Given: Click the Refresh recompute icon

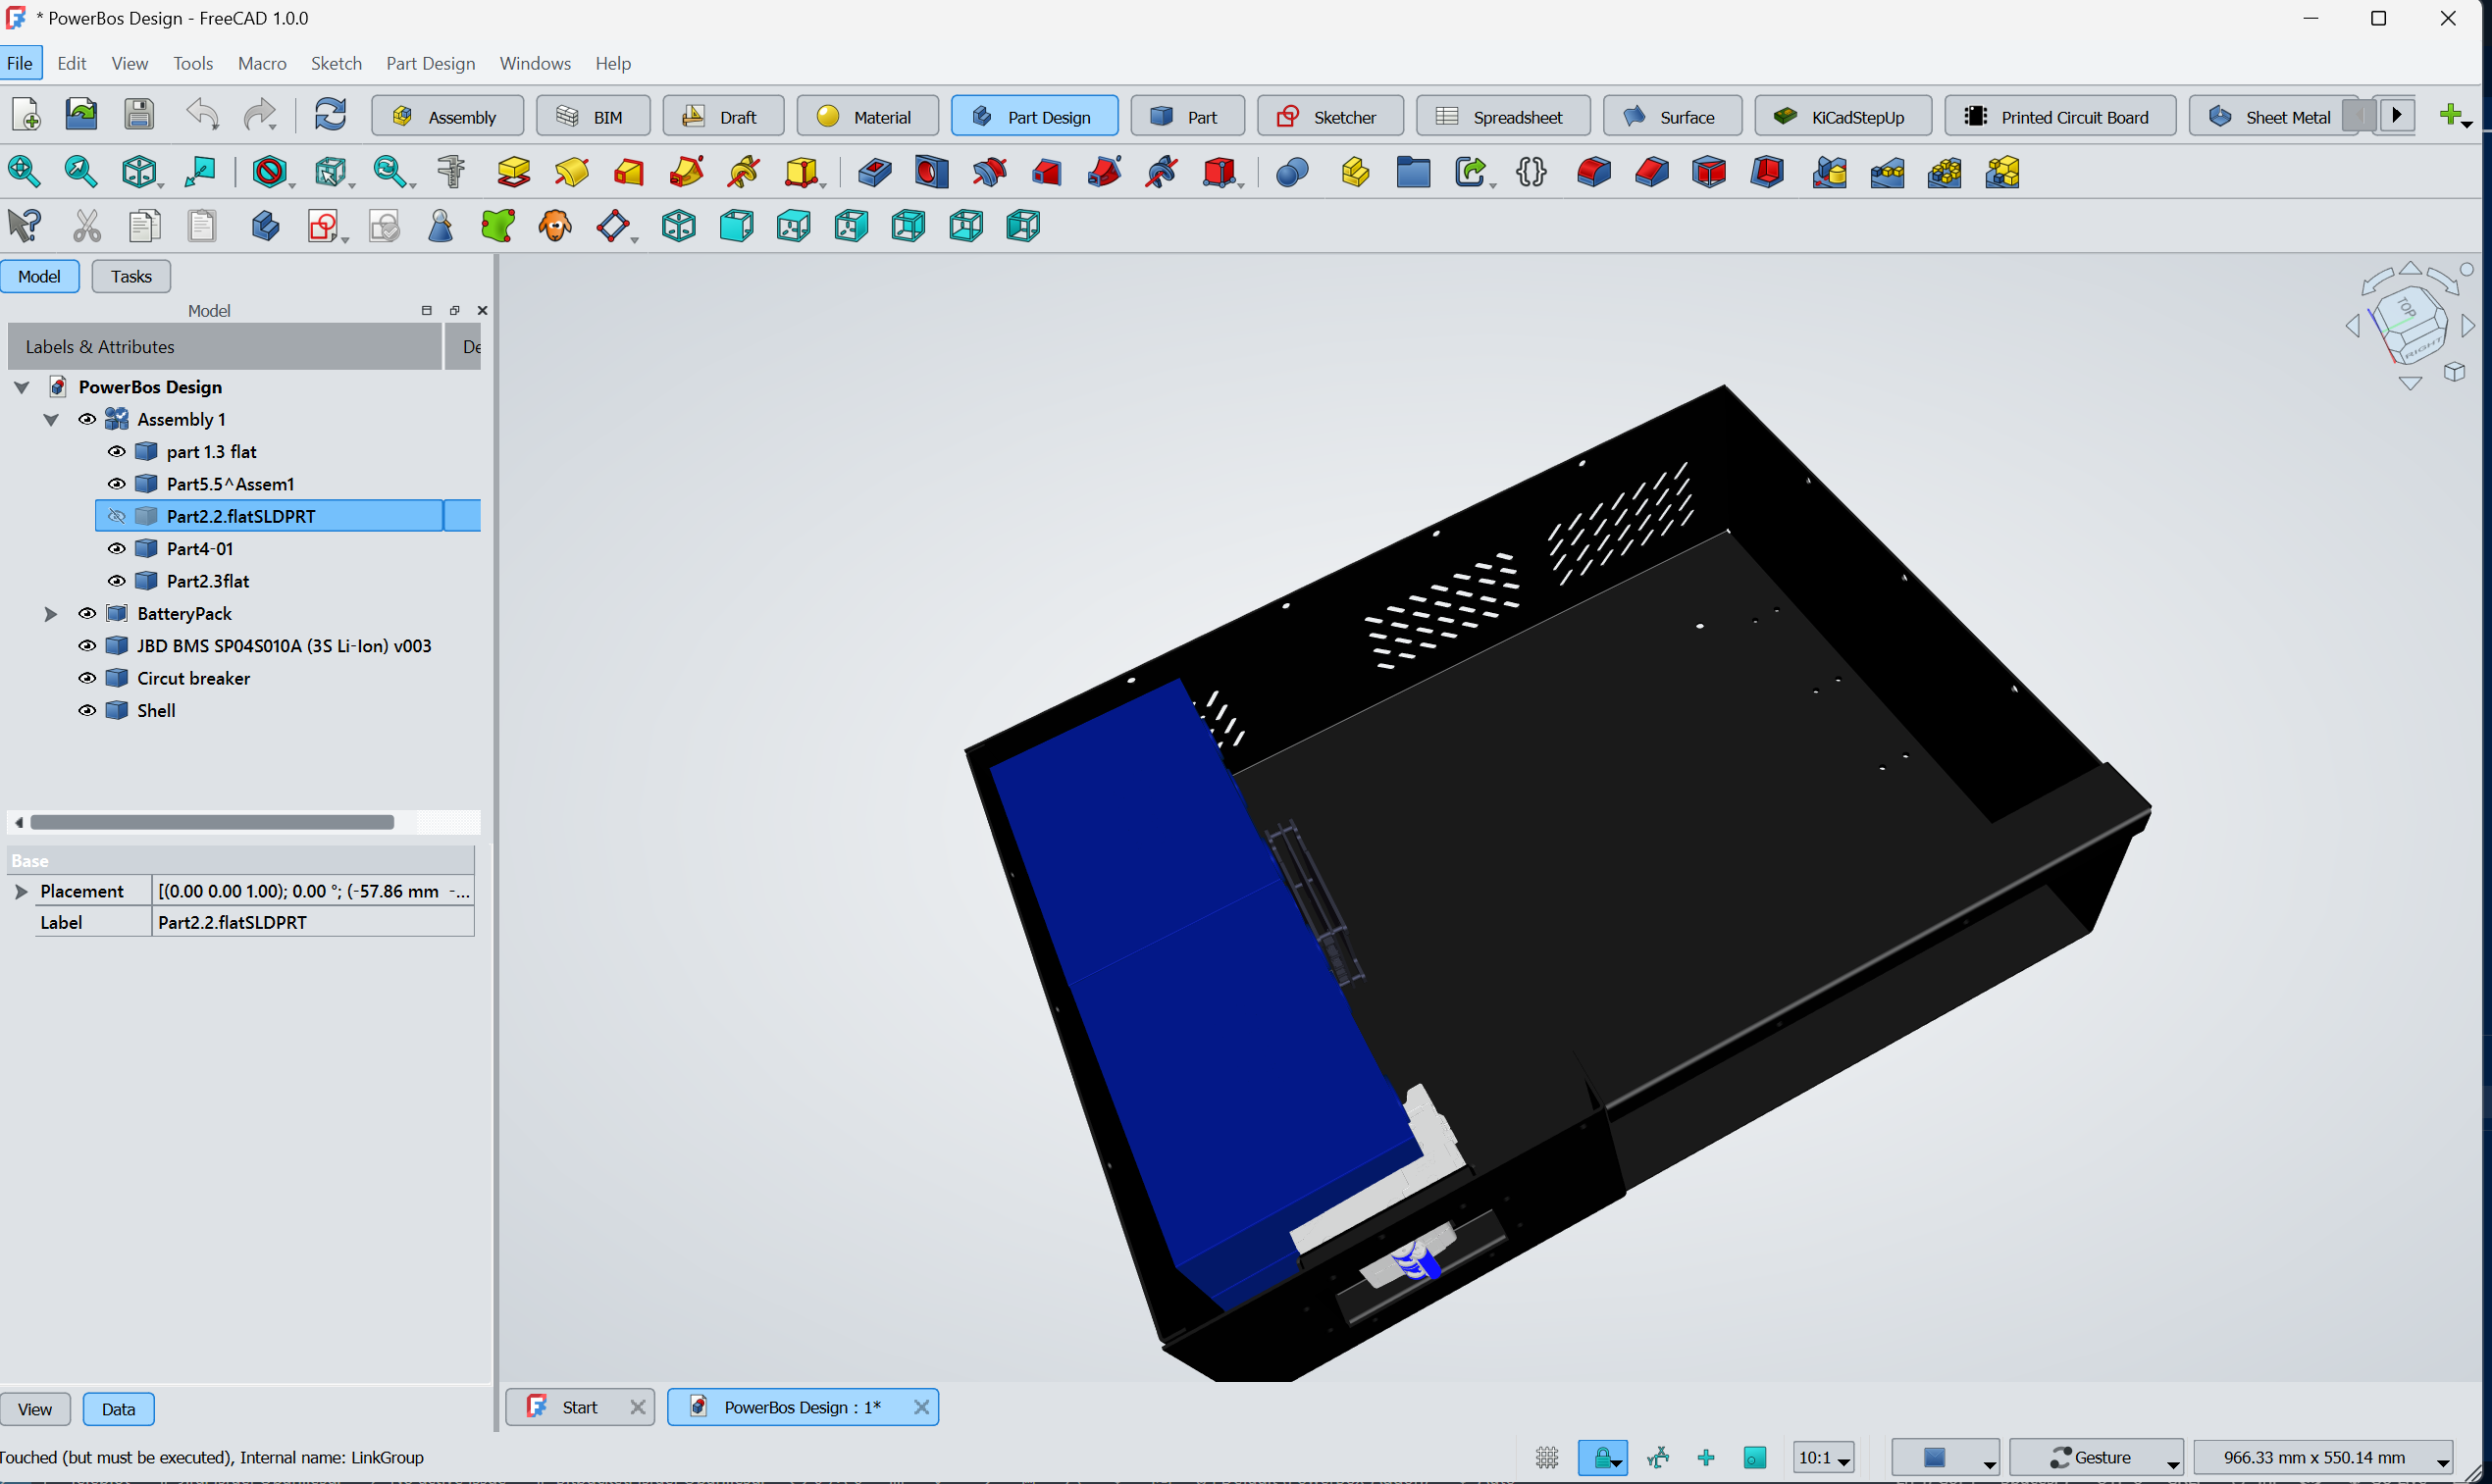Looking at the screenshot, I should (330, 115).
